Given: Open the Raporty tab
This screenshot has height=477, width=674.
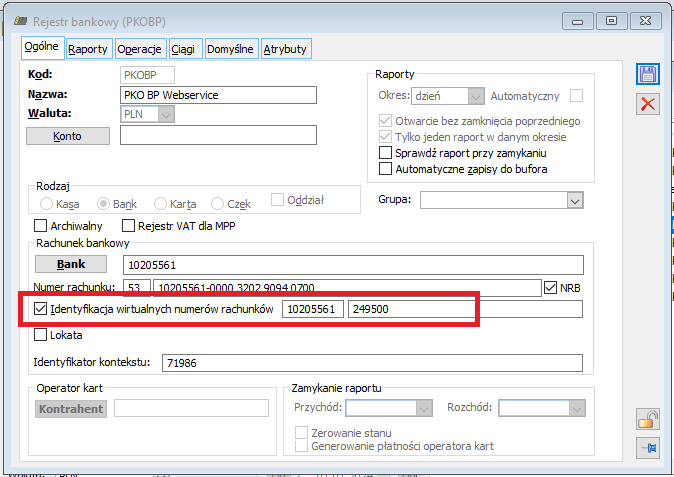Looking at the screenshot, I should pyautogui.click(x=88, y=49).
